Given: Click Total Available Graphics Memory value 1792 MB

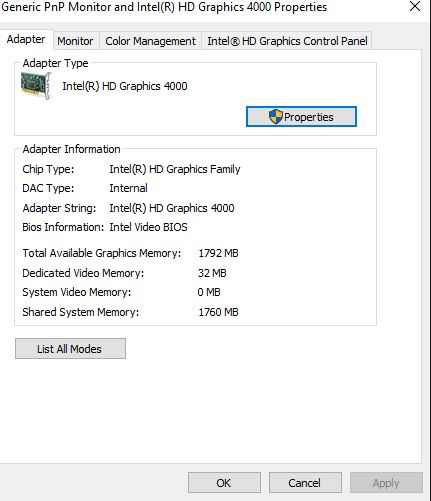Looking at the screenshot, I should [218, 253].
